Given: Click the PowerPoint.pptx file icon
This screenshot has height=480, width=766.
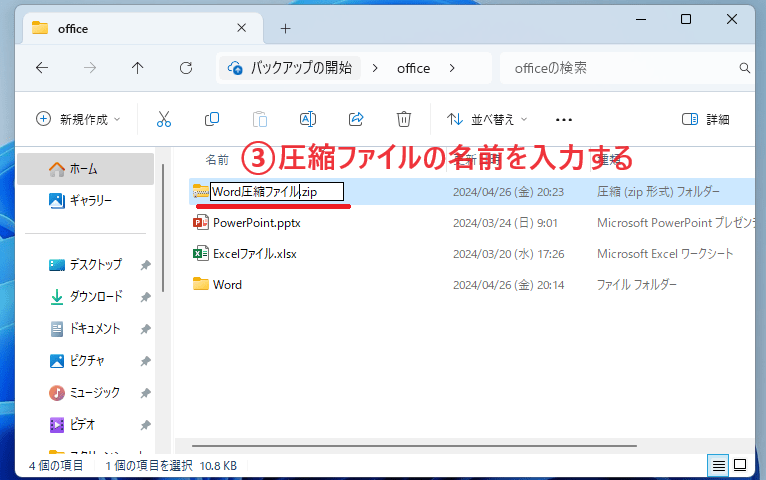Looking at the screenshot, I should (x=201, y=223).
